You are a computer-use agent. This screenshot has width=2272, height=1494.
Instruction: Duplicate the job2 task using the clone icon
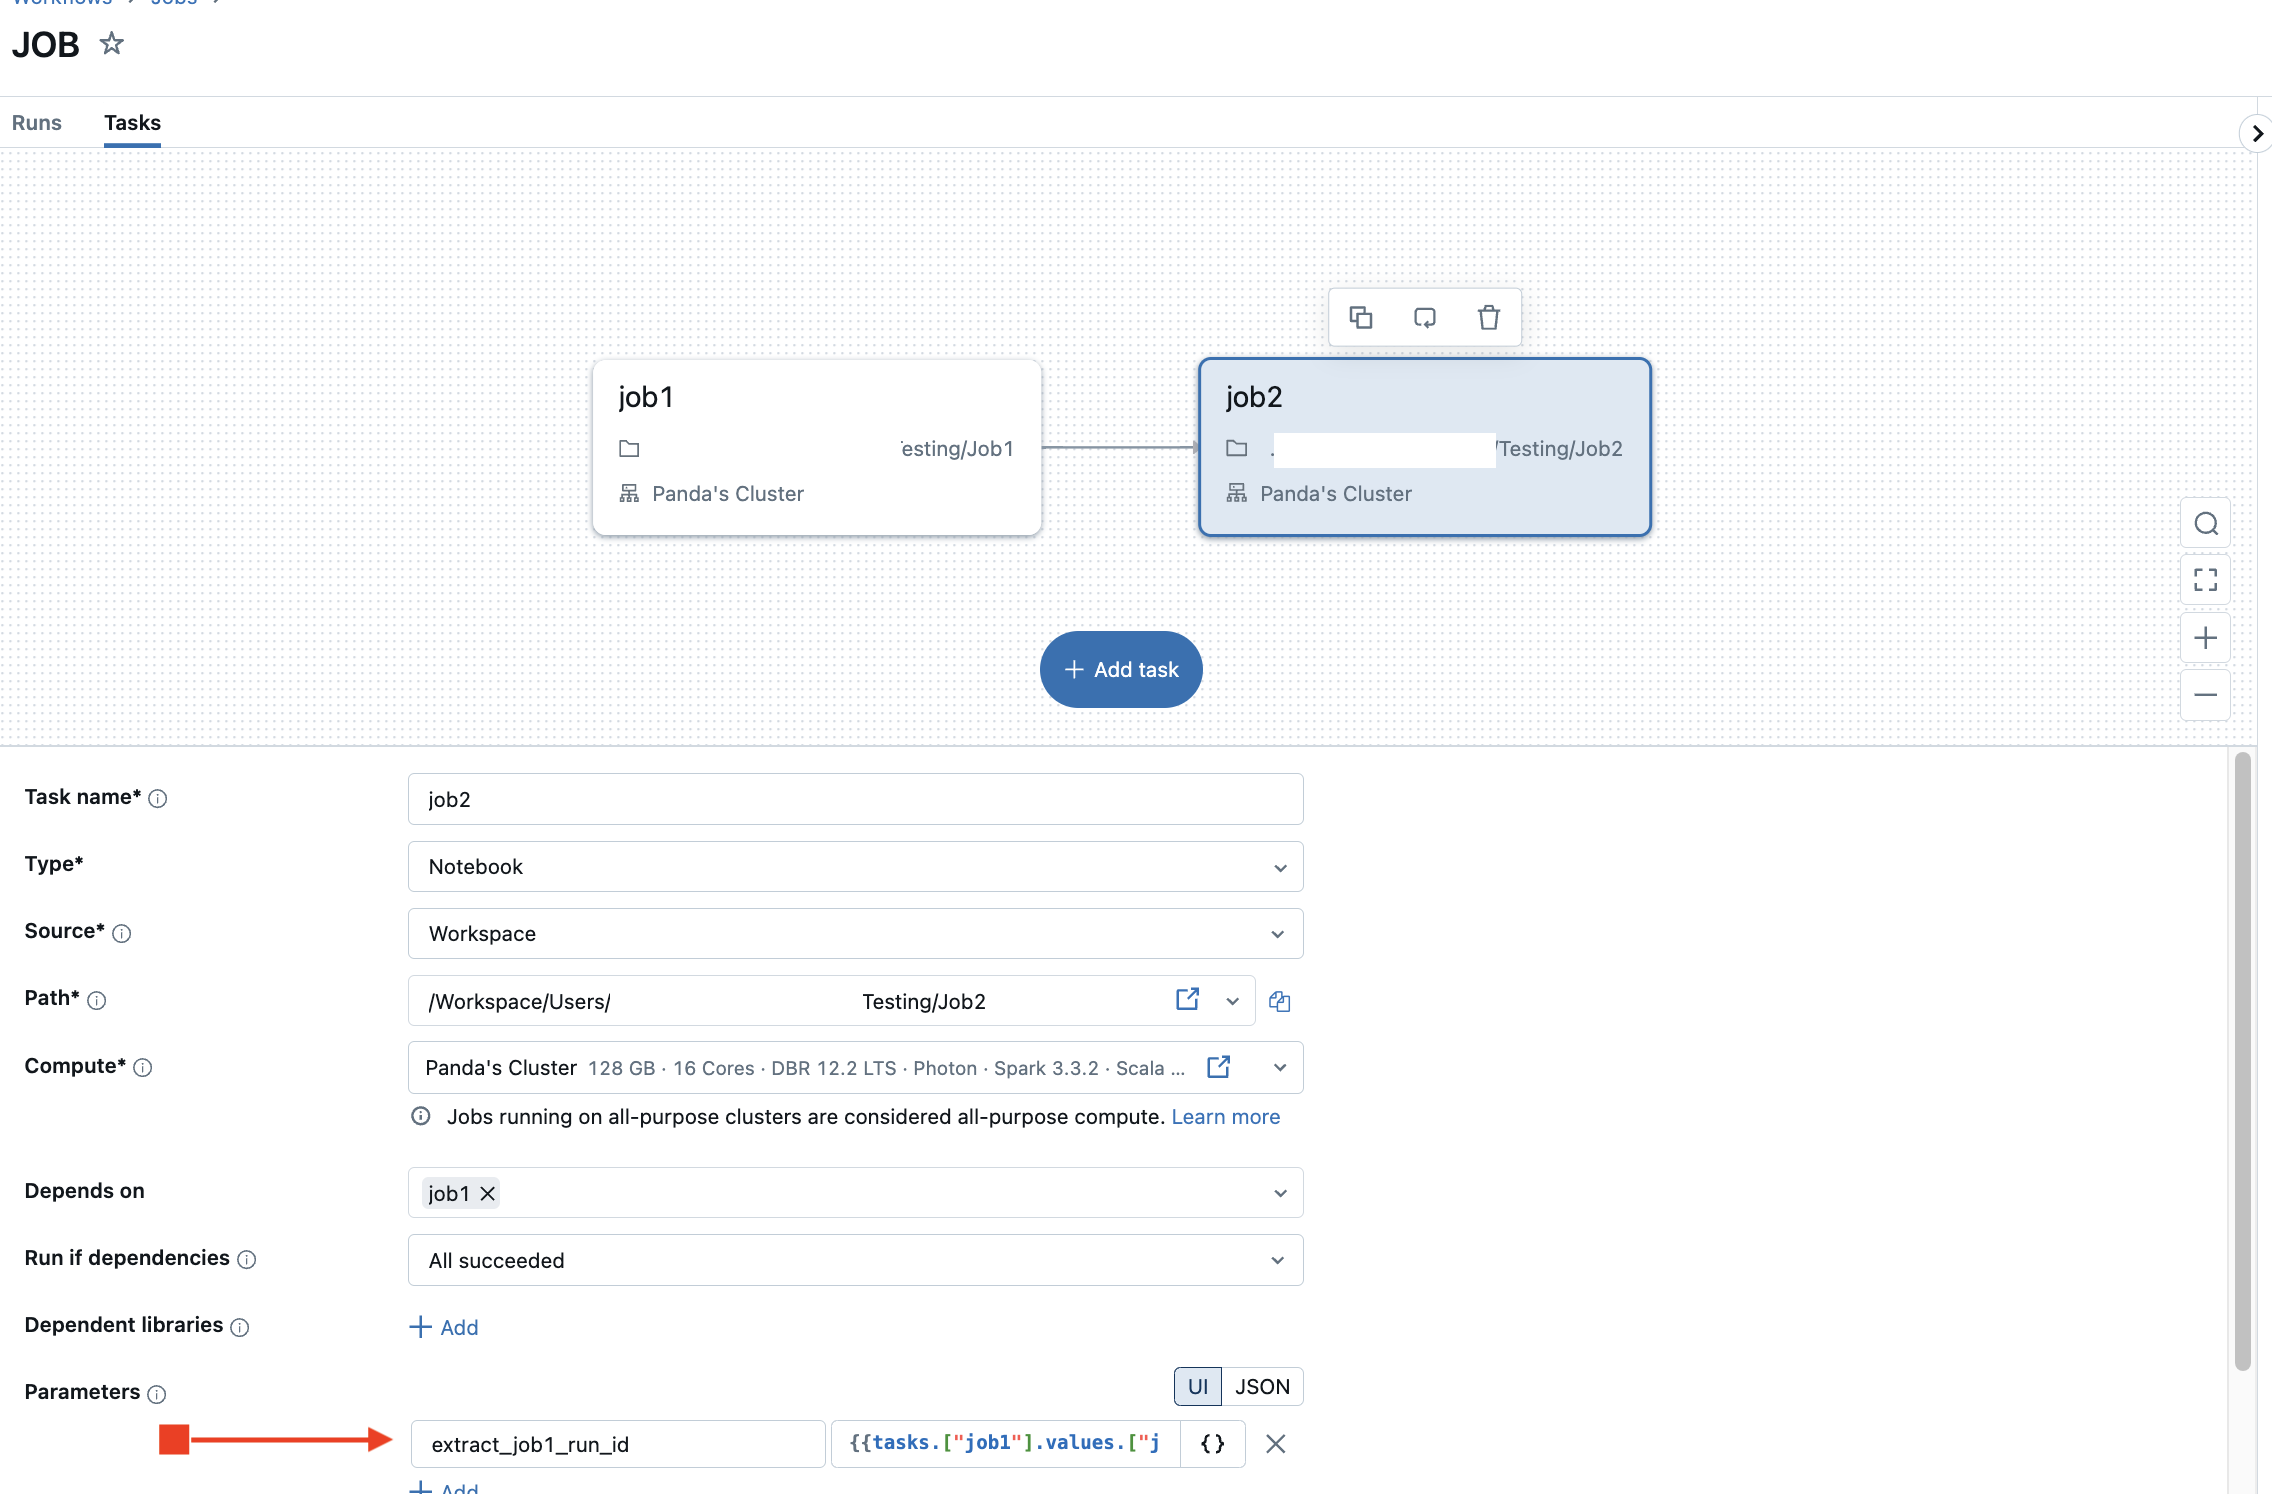pyautogui.click(x=1361, y=317)
